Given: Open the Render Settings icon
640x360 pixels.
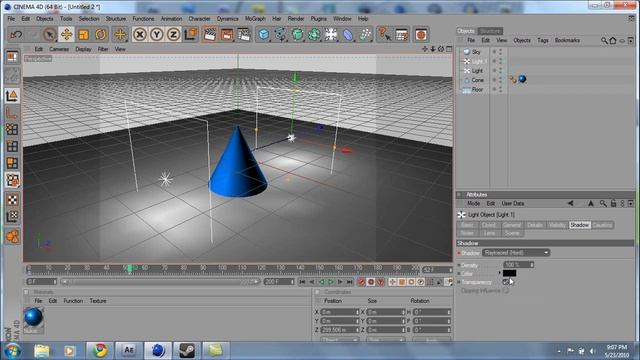Looking at the screenshot, I should (x=244, y=35).
